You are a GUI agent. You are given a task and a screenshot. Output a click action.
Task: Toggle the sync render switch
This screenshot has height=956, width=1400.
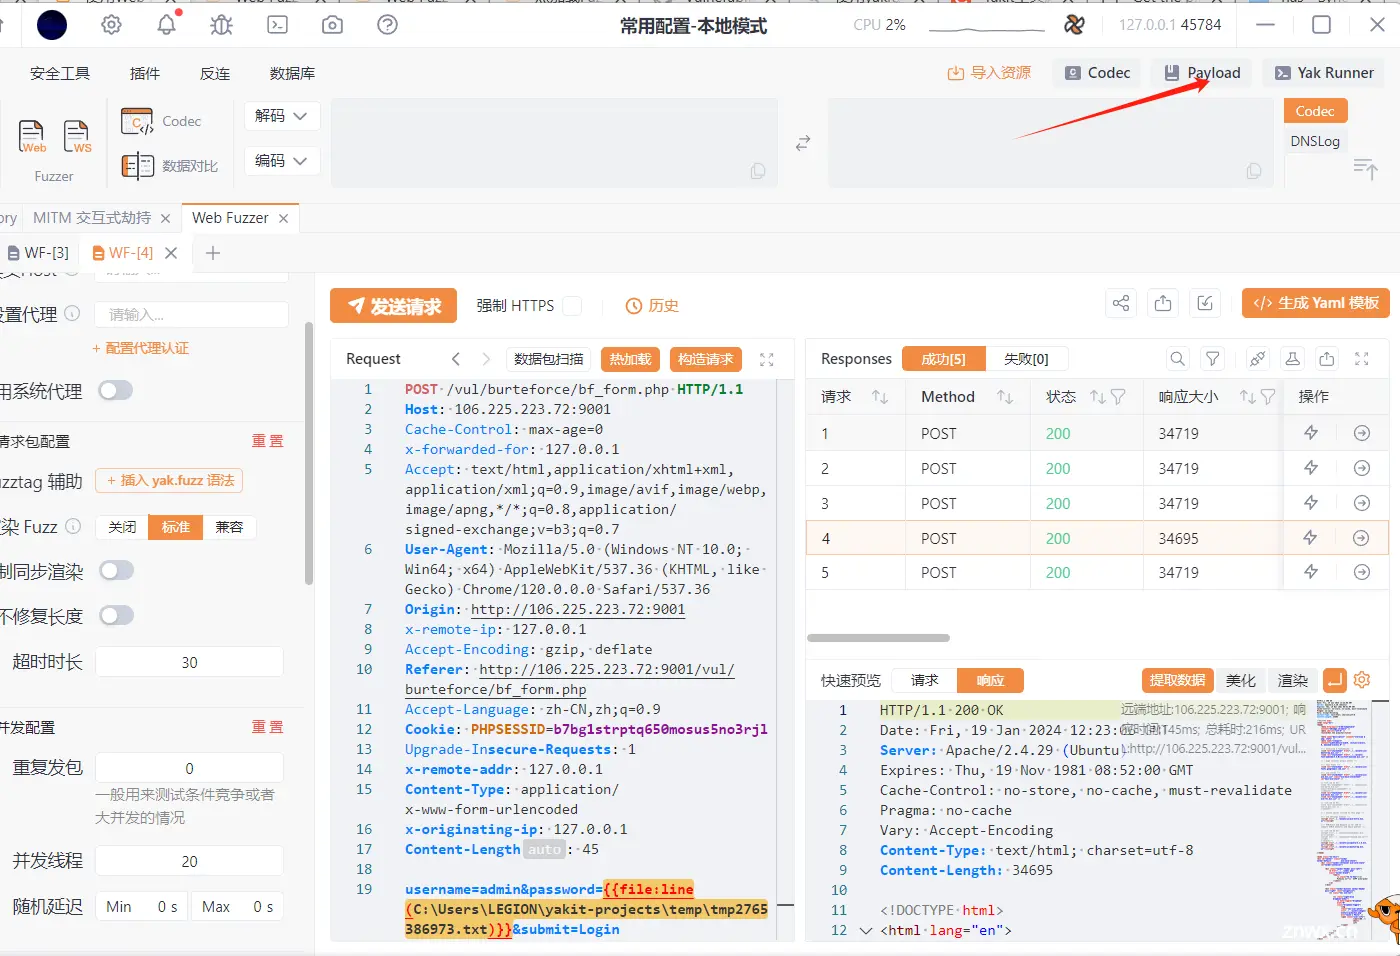(x=116, y=570)
